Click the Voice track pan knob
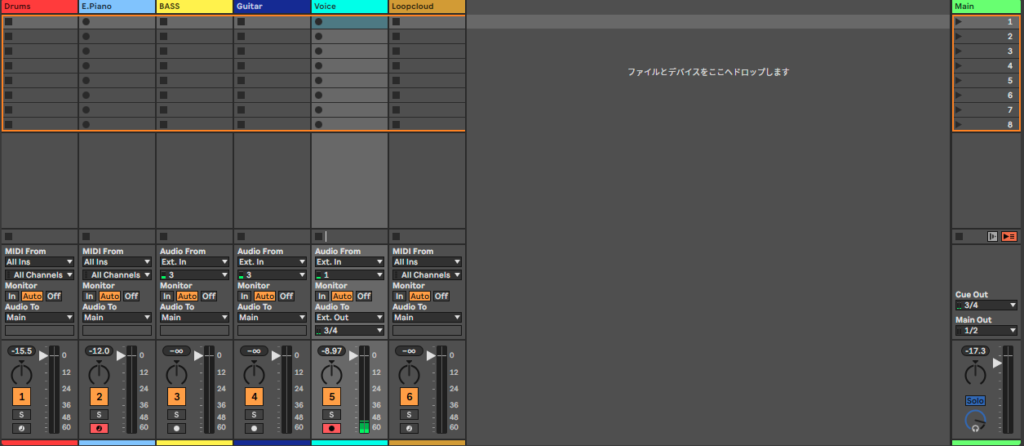Viewport: 1024px width, 446px height. click(332, 374)
